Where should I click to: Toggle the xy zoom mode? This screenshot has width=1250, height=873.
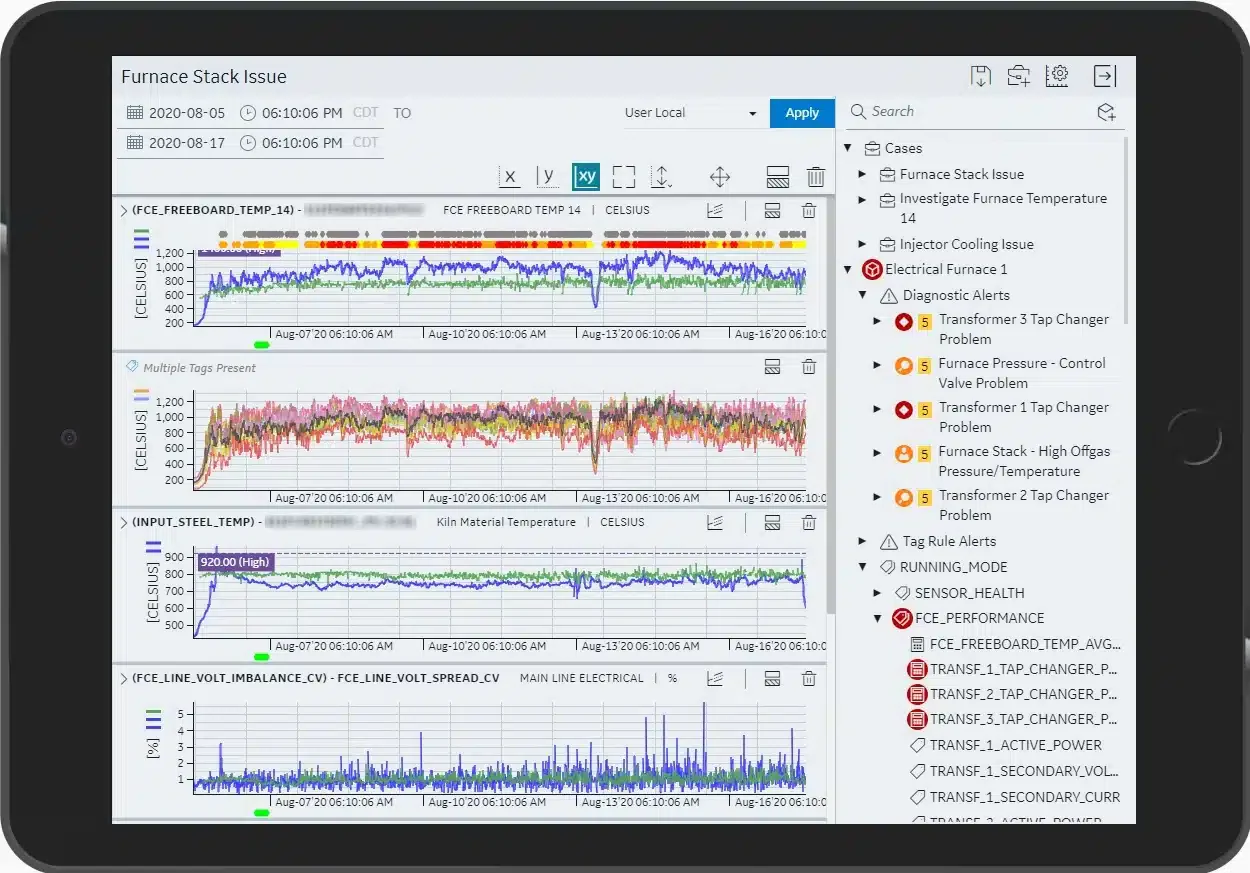(x=586, y=177)
